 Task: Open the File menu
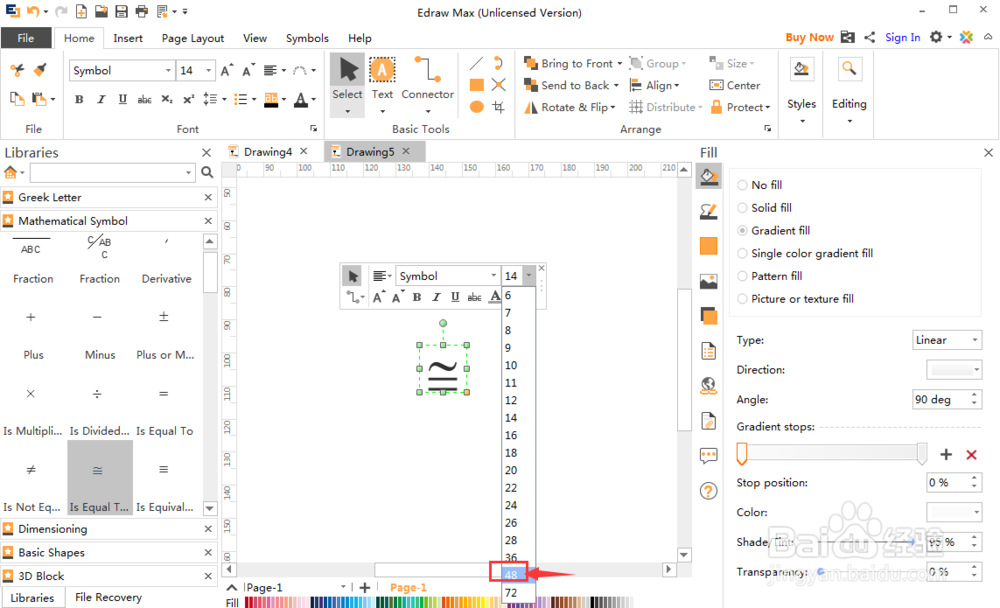coord(26,38)
